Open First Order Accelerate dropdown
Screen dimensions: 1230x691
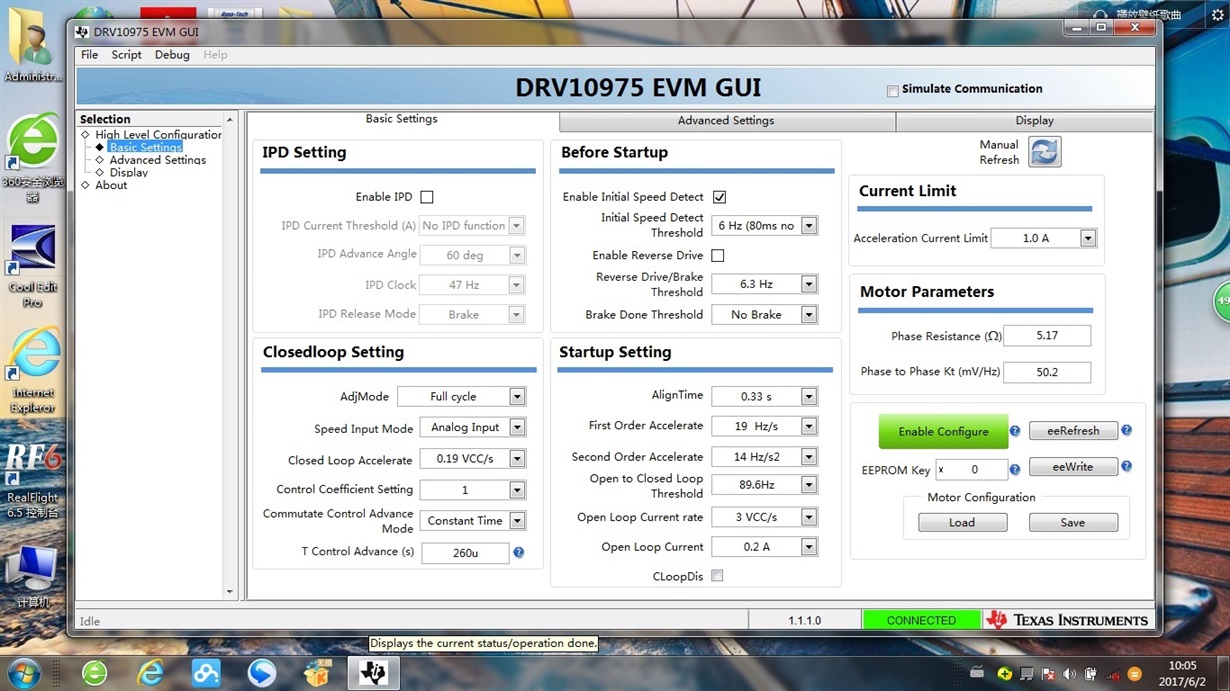[x=809, y=426]
